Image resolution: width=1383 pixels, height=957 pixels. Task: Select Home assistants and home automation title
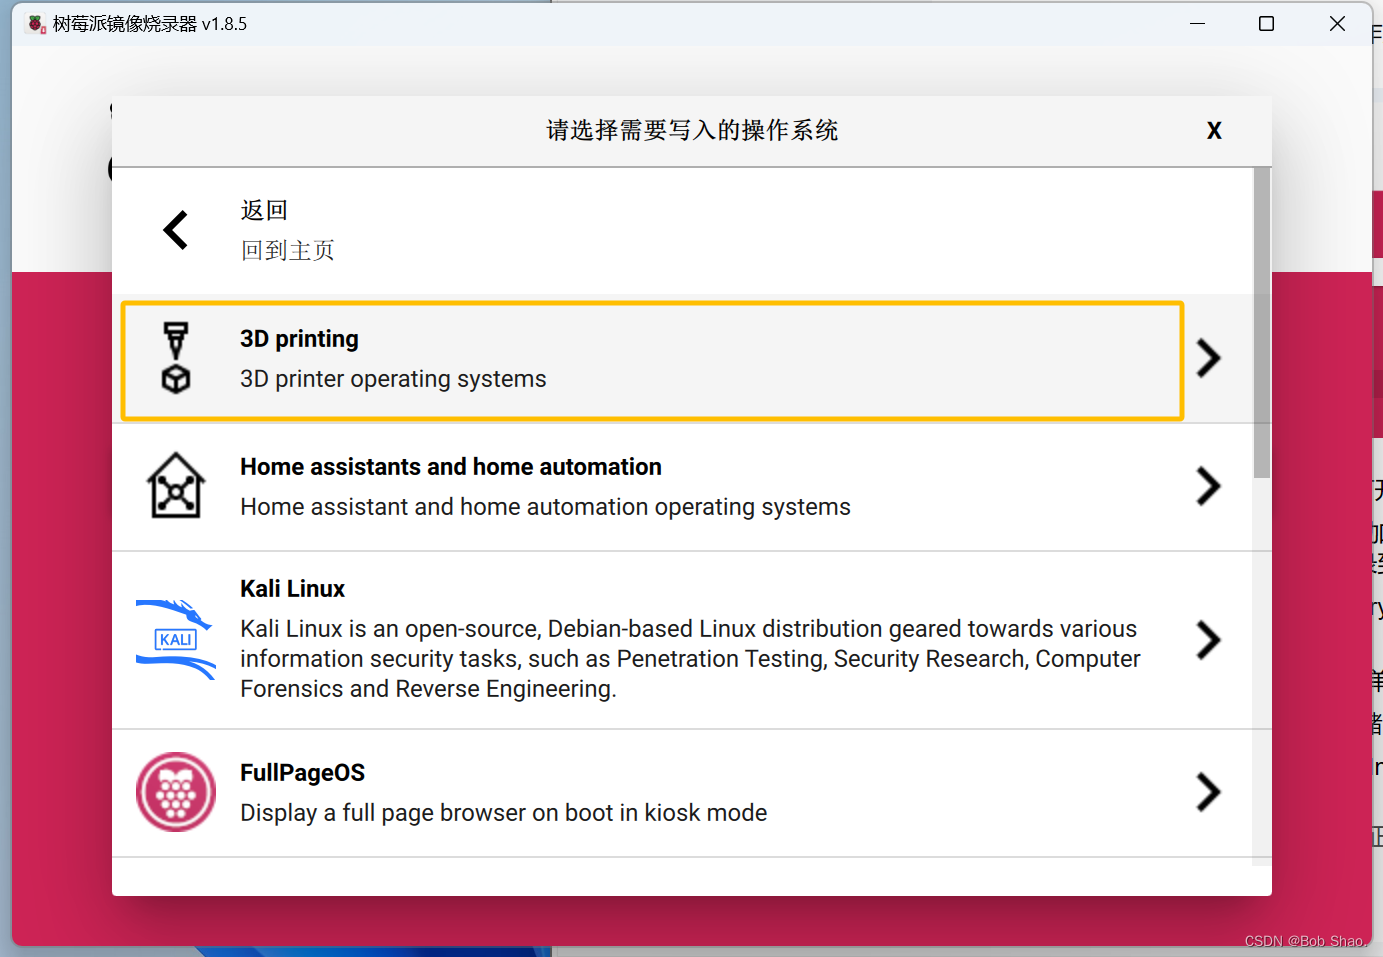pyautogui.click(x=451, y=467)
